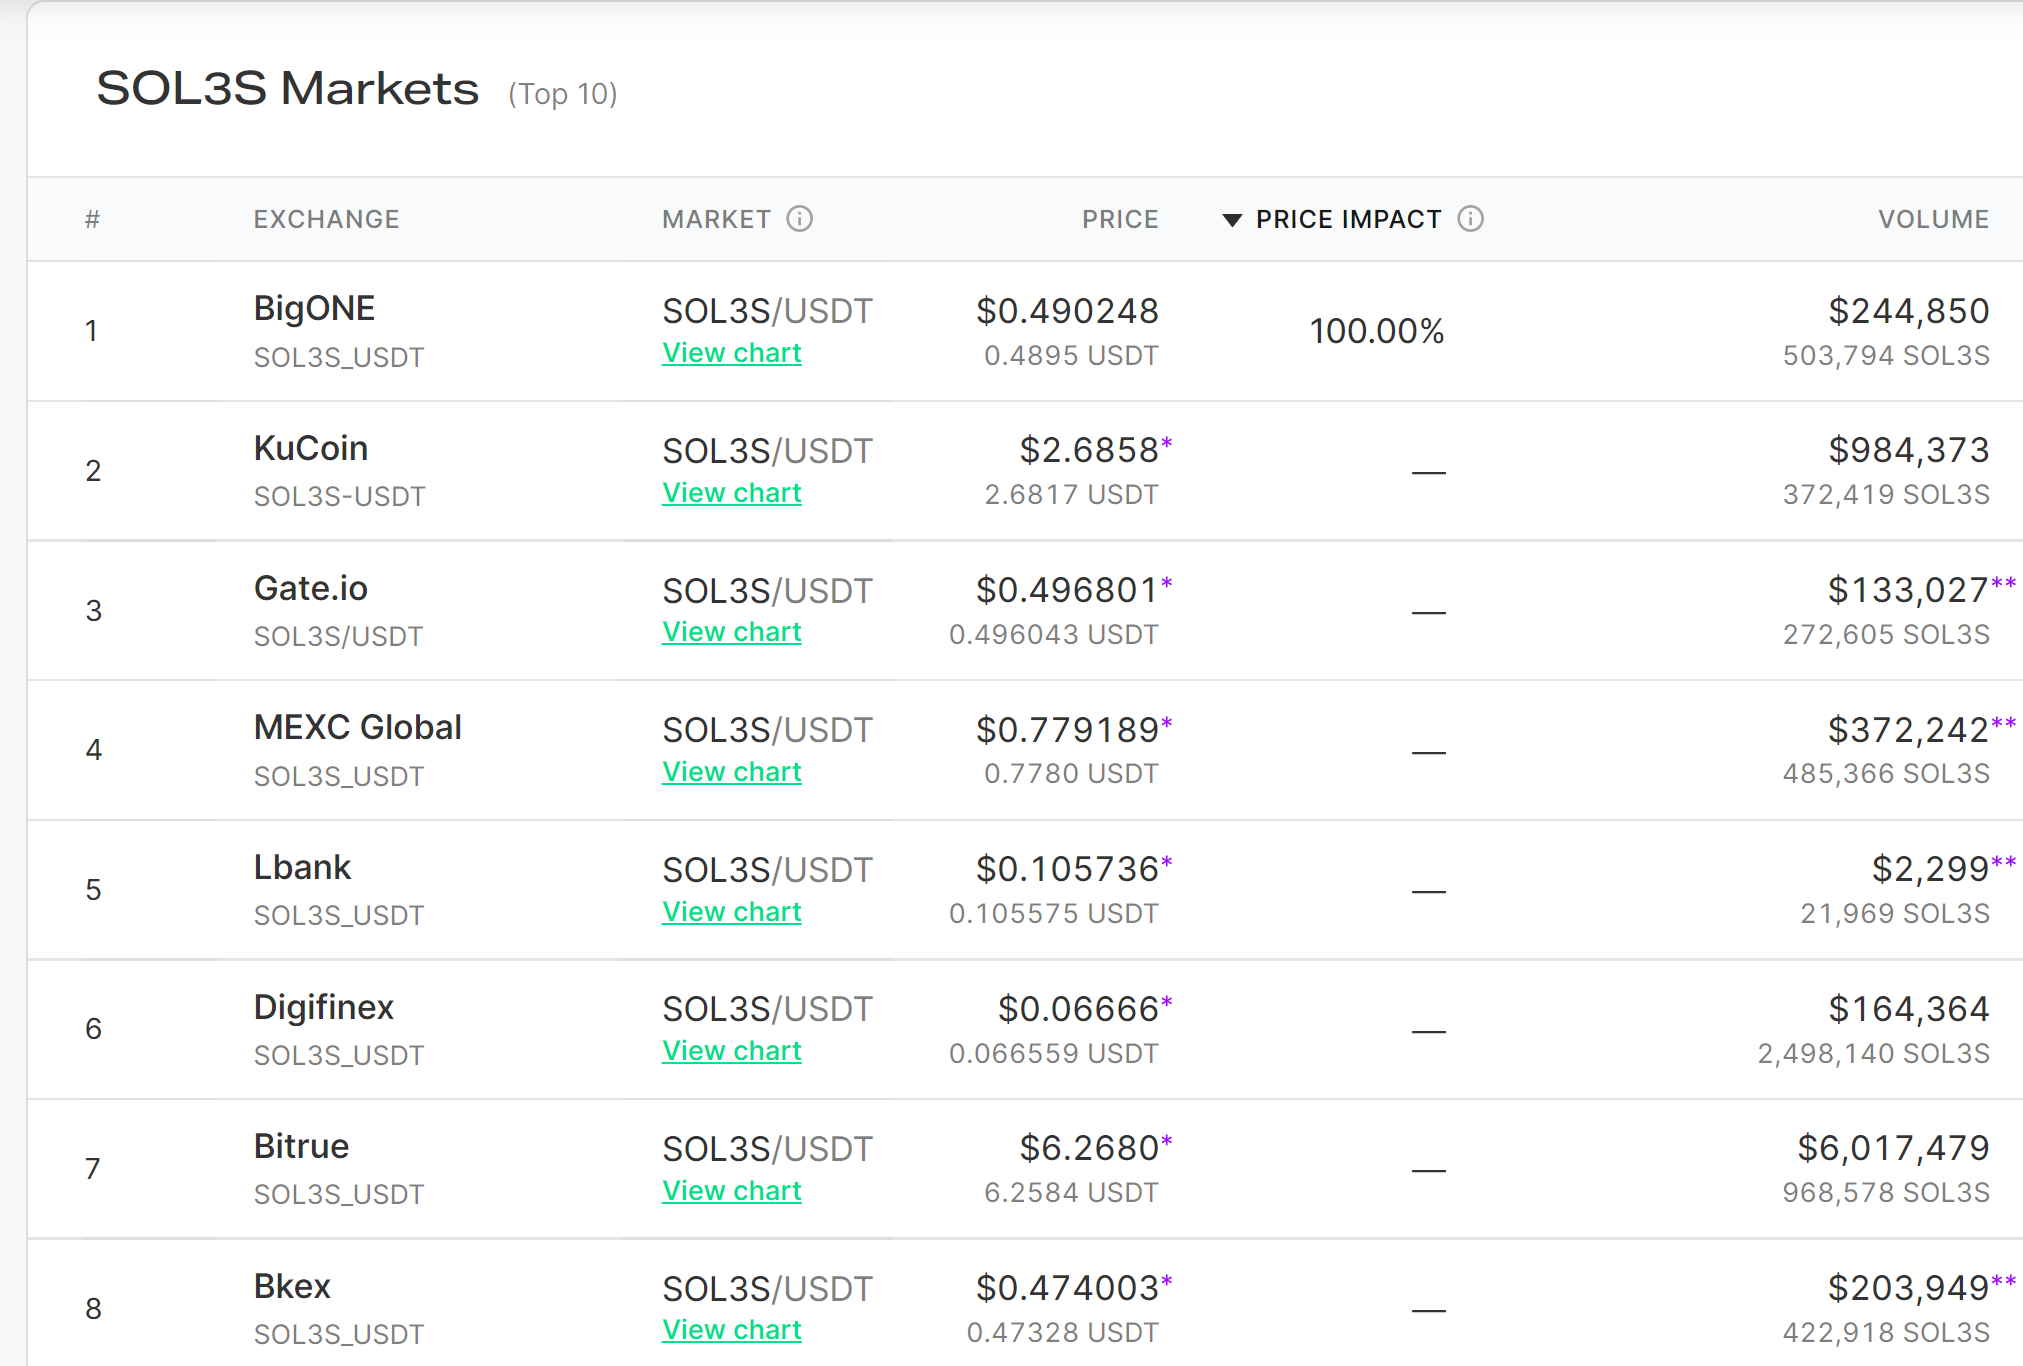Open View chart link for Bkex

732,1330
